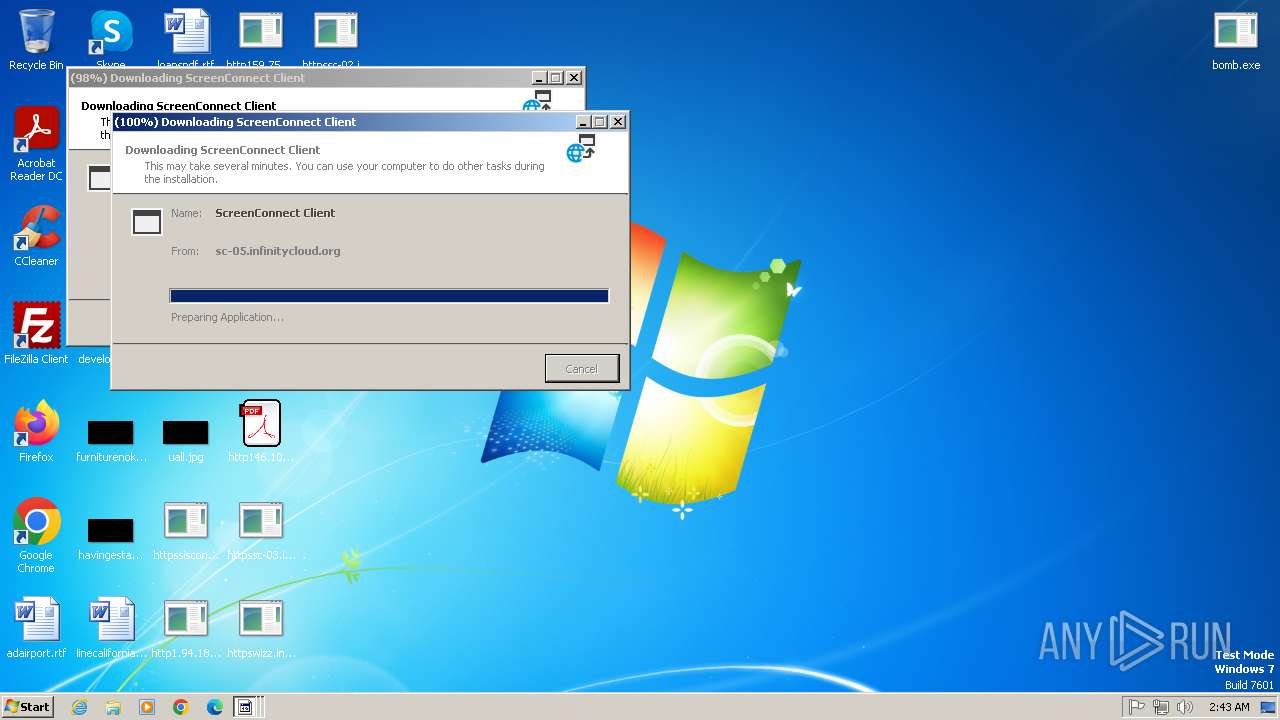The height and width of the screenshot is (720, 1280).
Task: Click the globe download icon in 100% dialog
Action: 581,149
